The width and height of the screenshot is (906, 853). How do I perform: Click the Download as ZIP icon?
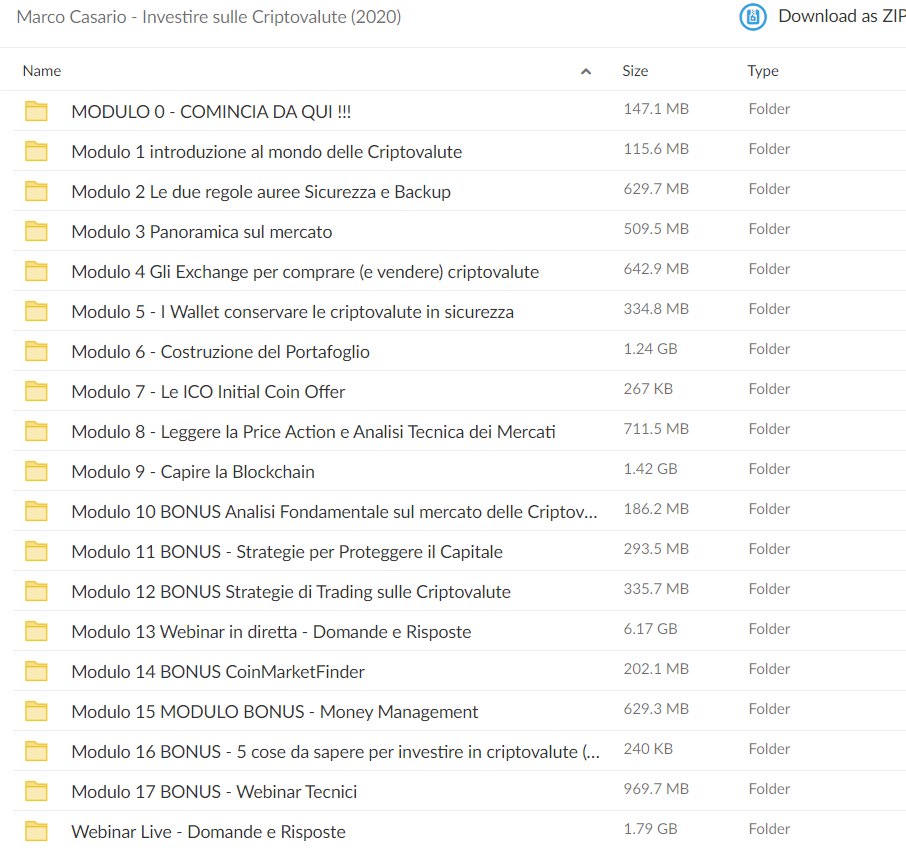click(753, 17)
